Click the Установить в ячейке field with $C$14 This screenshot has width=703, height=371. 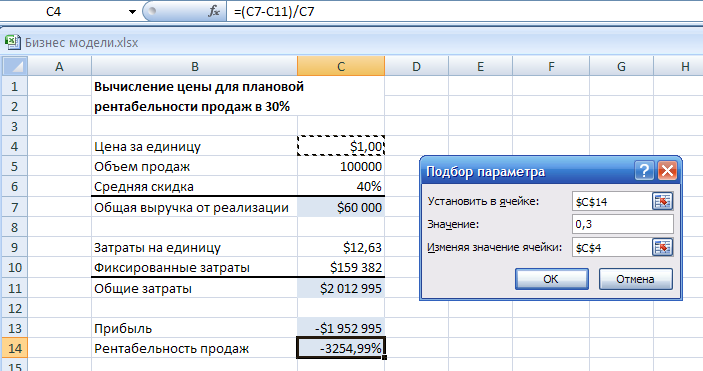coord(612,201)
